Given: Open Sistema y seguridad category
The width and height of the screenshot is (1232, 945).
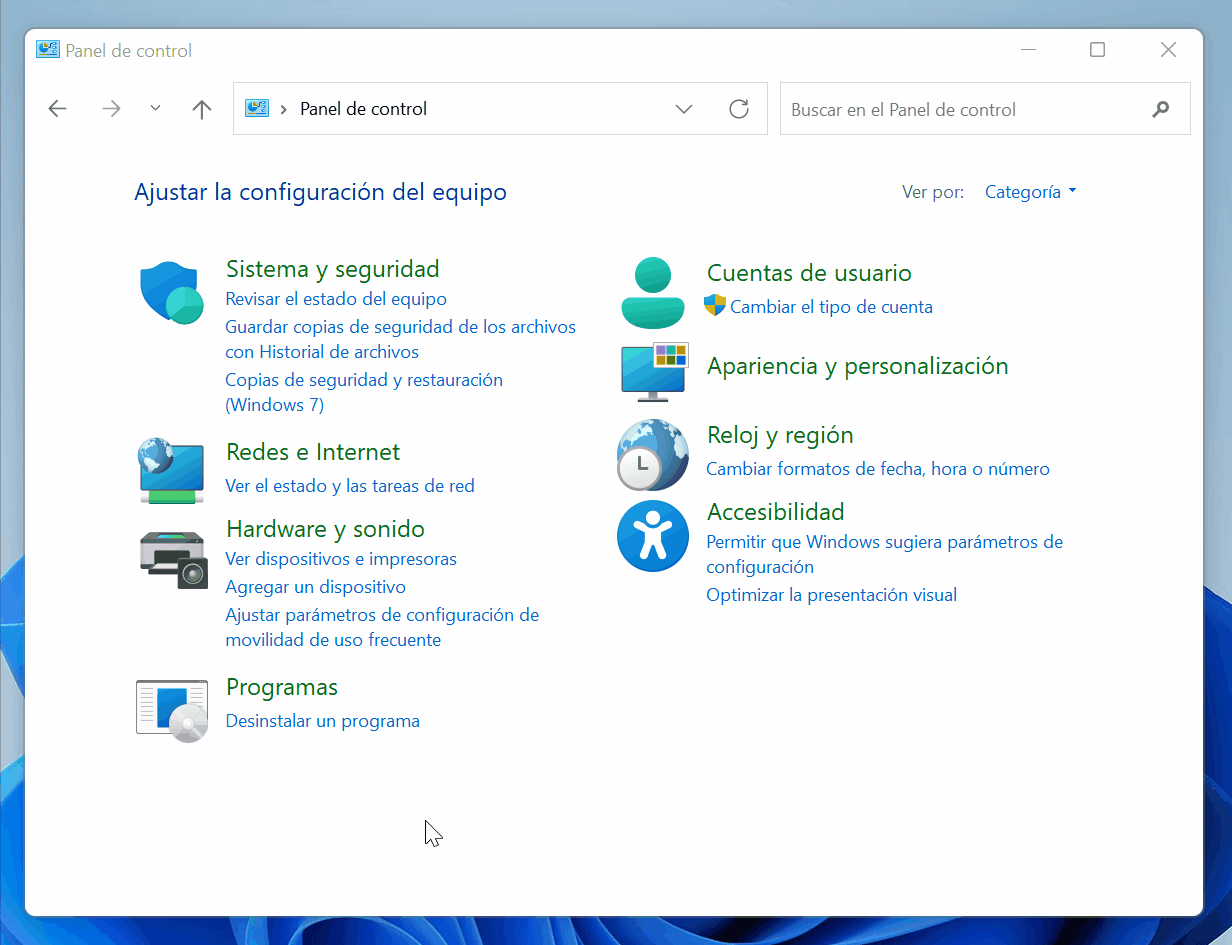Looking at the screenshot, I should (333, 269).
